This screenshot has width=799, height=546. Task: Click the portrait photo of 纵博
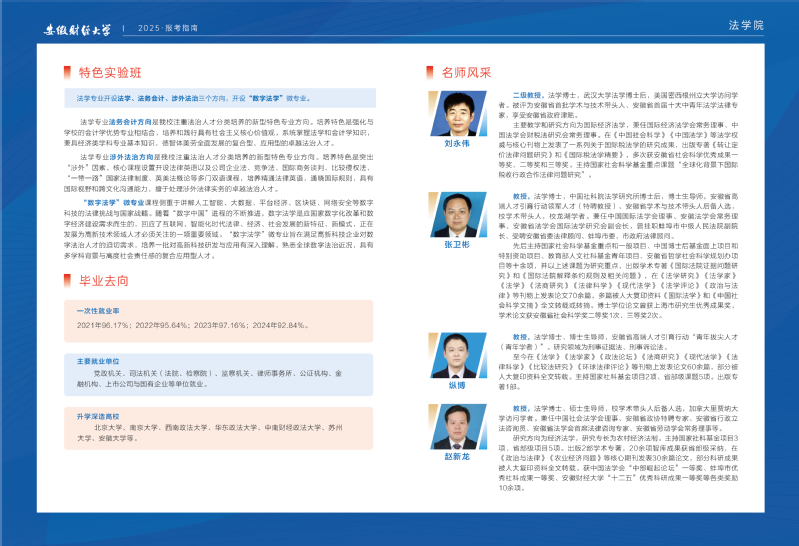click(x=458, y=355)
